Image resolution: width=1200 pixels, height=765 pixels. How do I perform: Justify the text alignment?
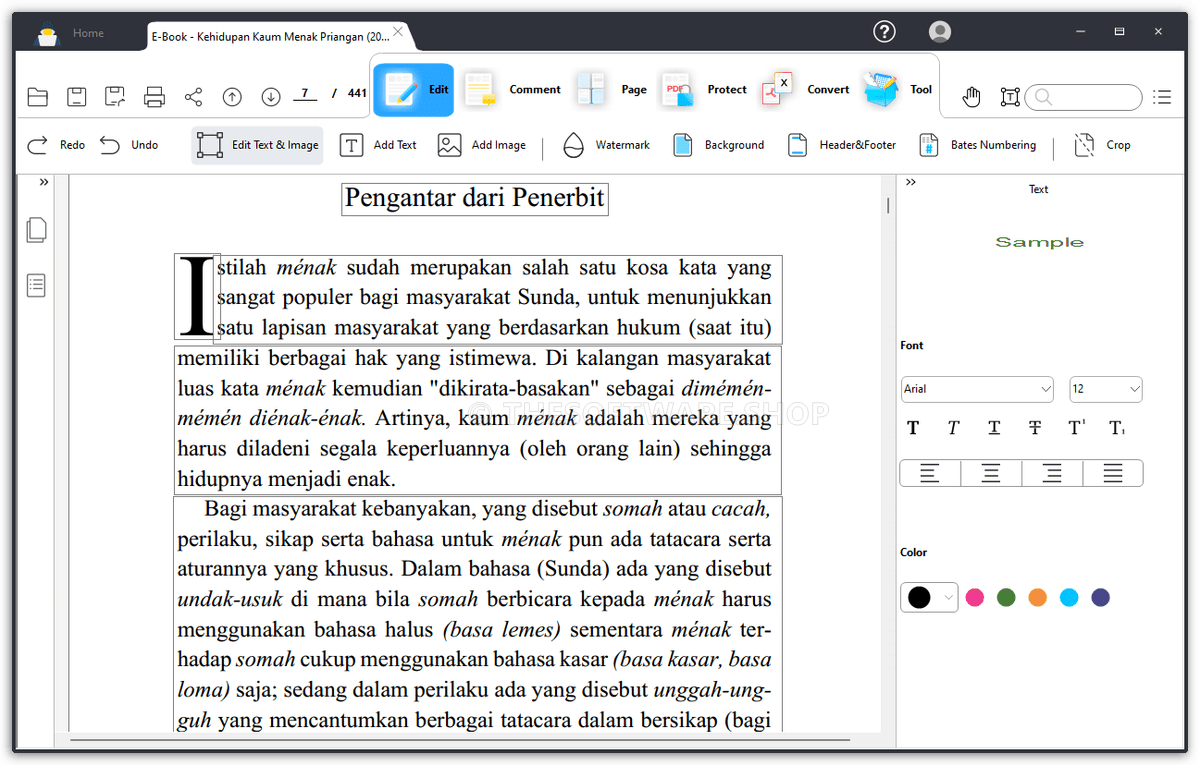[1113, 473]
